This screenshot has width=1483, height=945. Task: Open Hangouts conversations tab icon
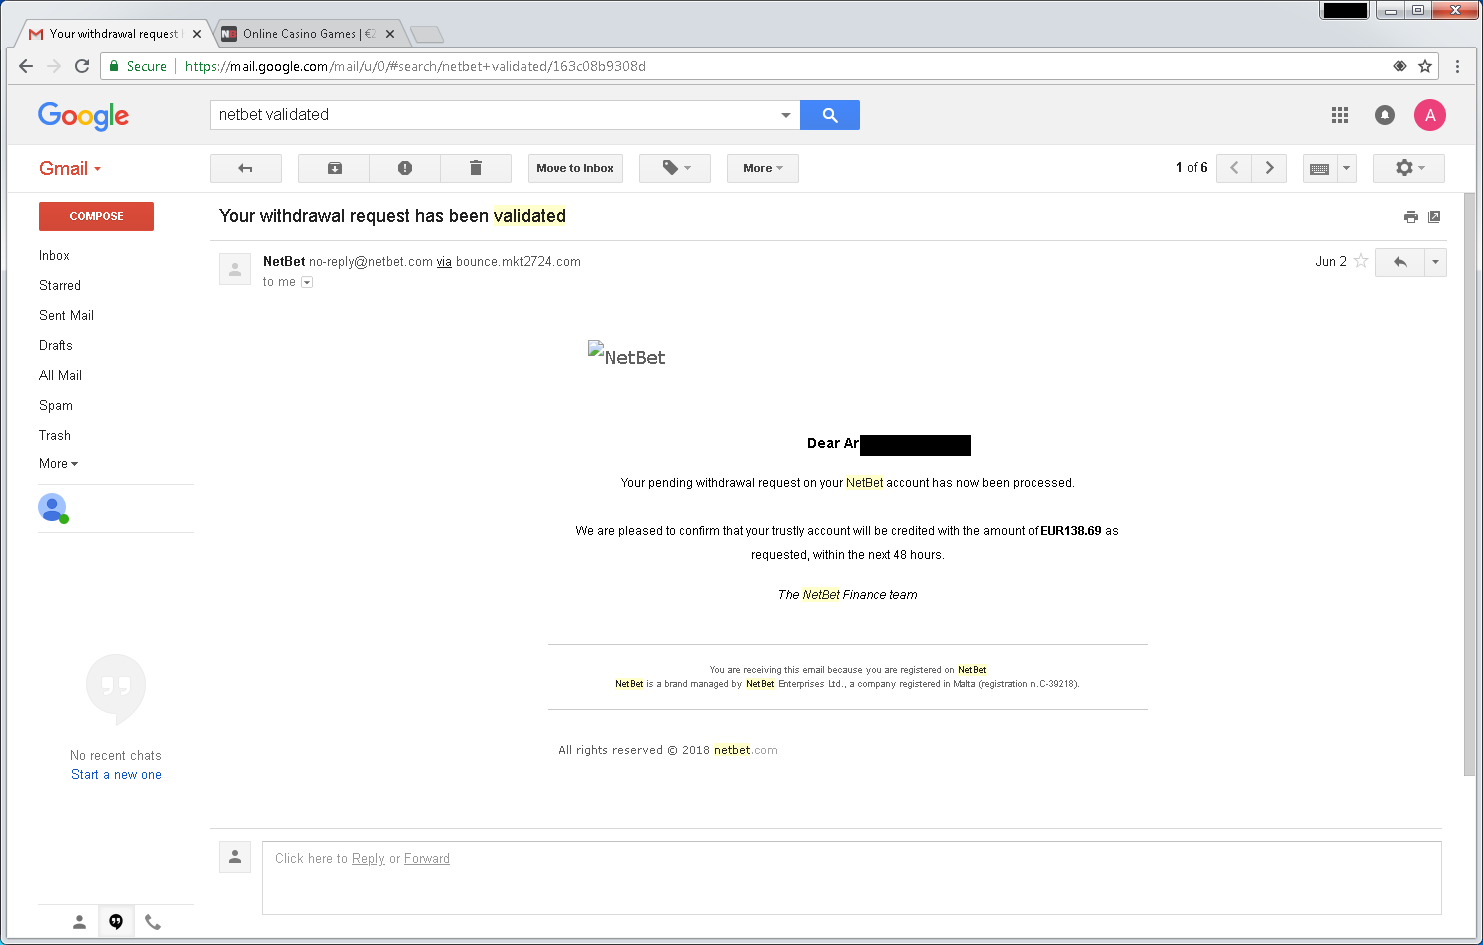click(x=116, y=922)
